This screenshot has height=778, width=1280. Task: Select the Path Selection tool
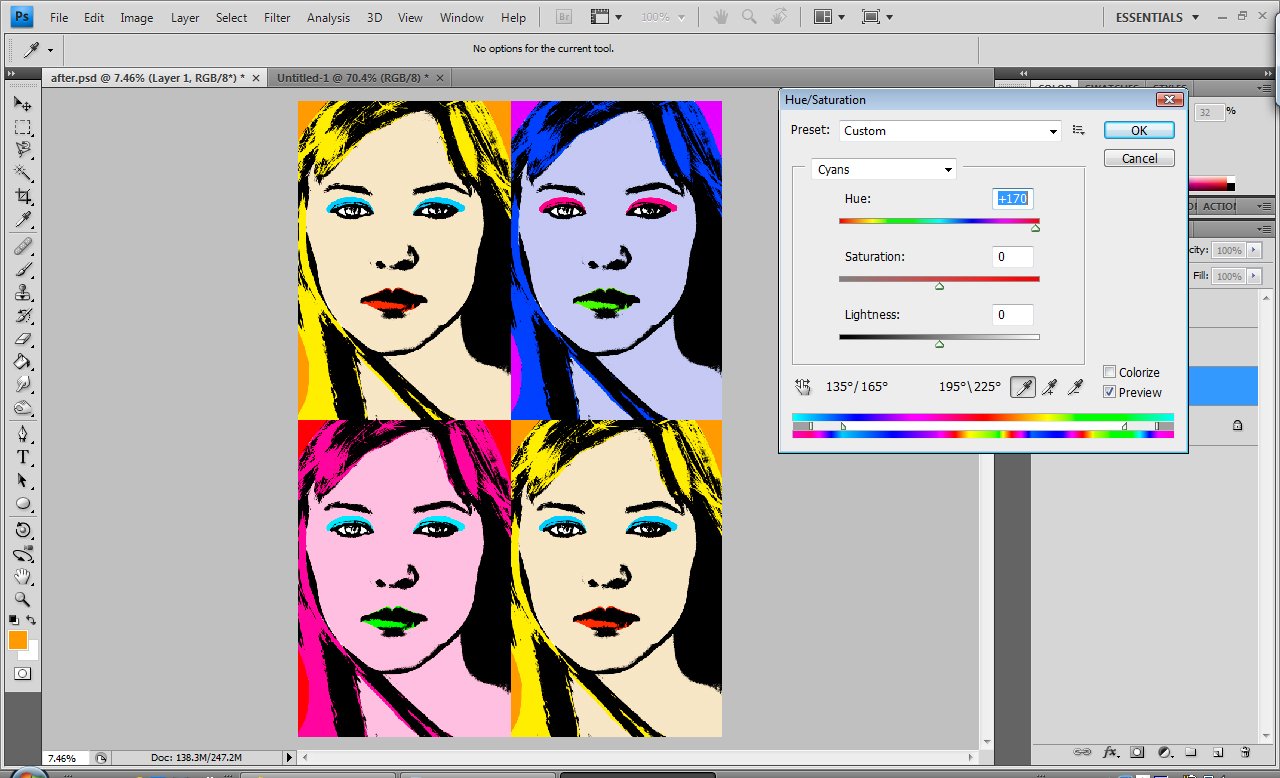(x=22, y=480)
